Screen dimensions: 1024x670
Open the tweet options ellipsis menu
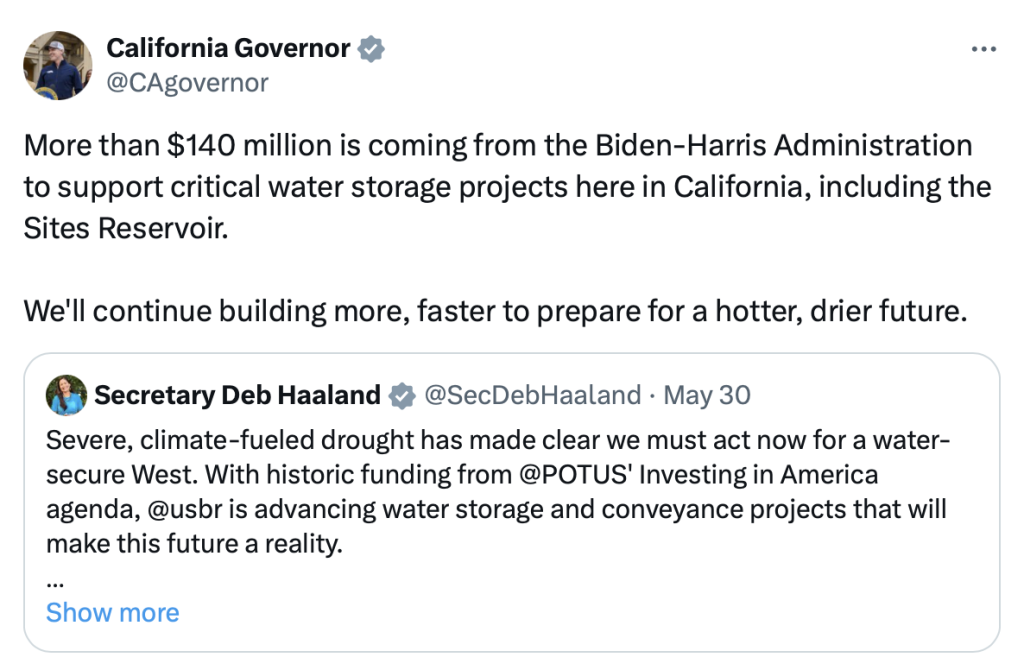tap(984, 48)
